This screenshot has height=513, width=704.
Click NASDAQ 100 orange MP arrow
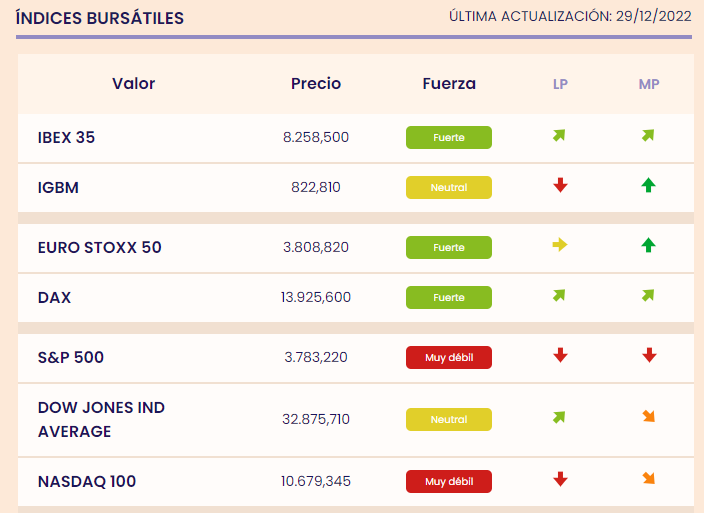coord(648,478)
